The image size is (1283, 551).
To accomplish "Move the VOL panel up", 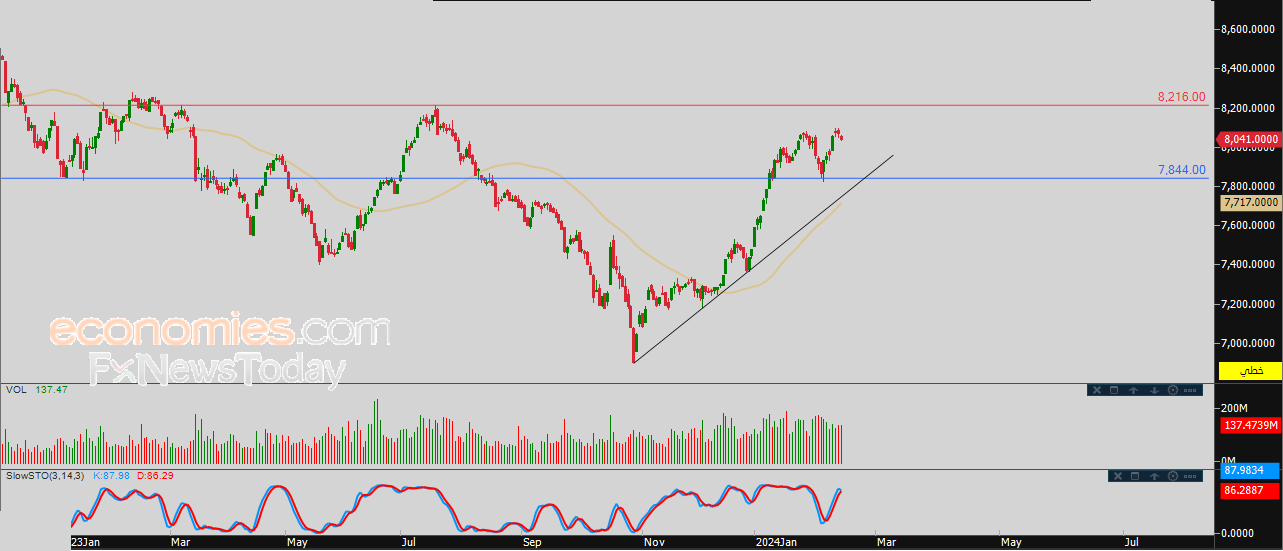I will point(1133,390).
